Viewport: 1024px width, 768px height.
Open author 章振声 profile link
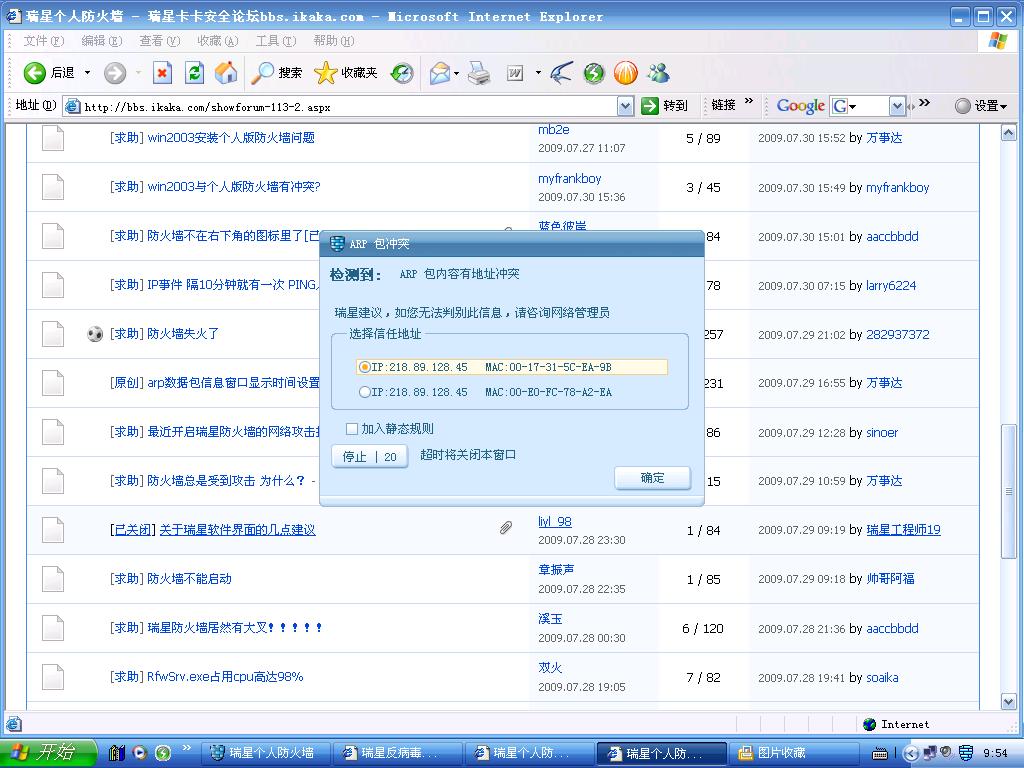556,569
